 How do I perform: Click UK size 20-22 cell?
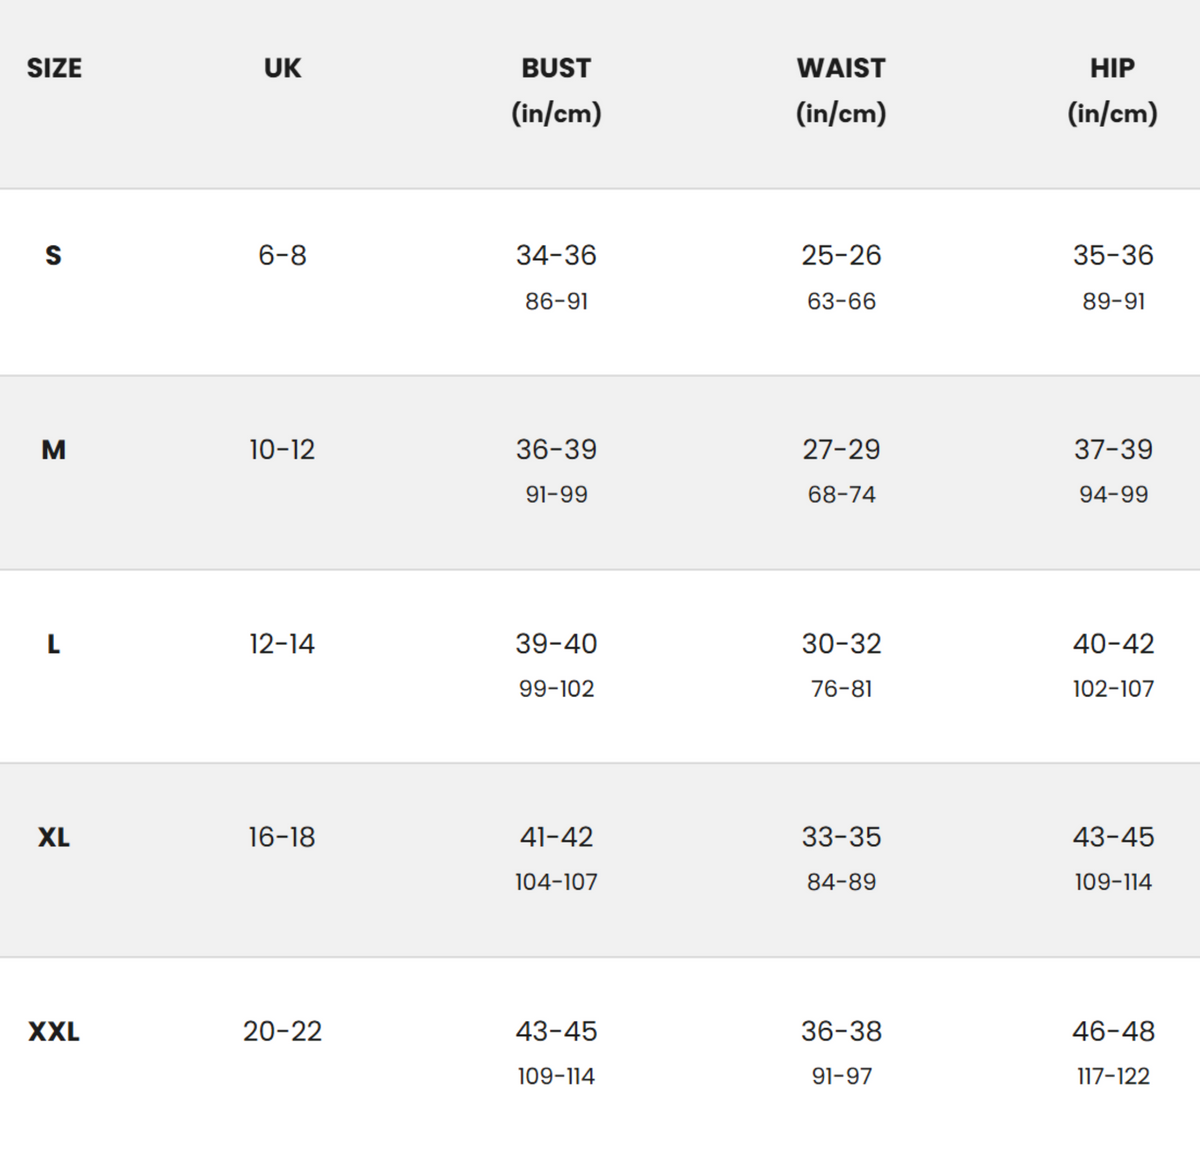point(282,1031)
